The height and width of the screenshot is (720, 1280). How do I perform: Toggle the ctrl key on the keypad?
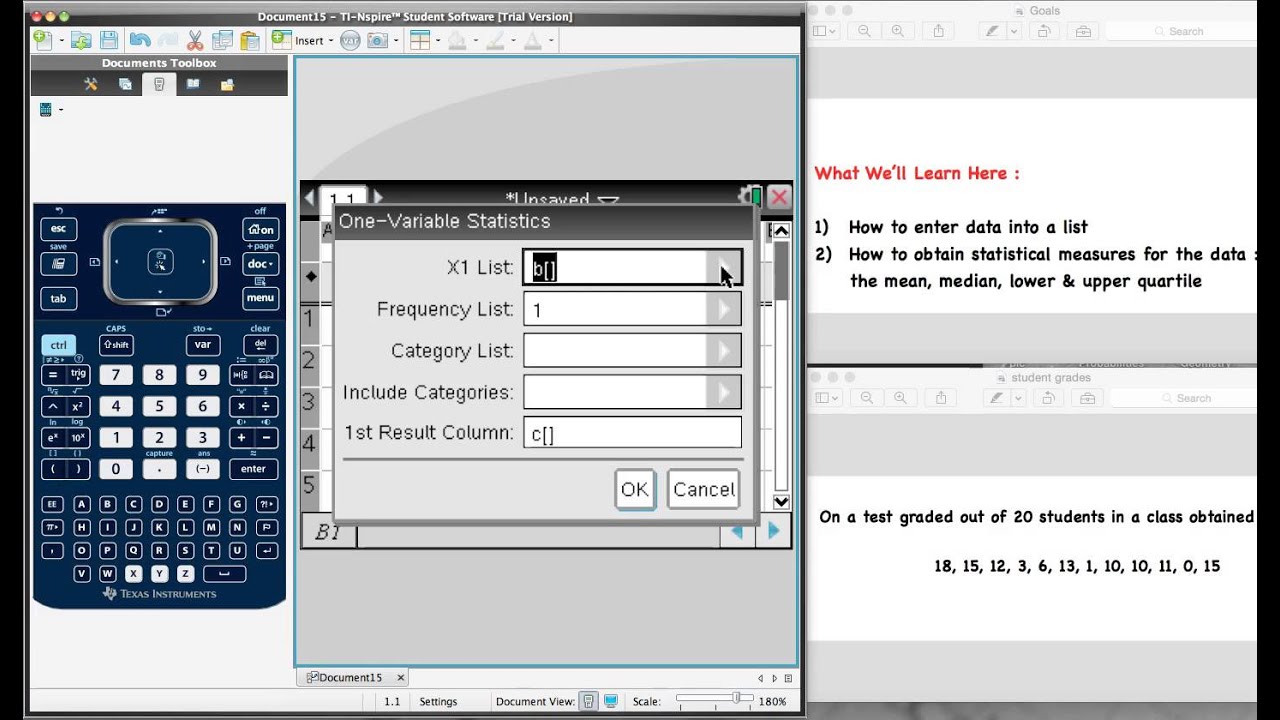click(59, 345)
